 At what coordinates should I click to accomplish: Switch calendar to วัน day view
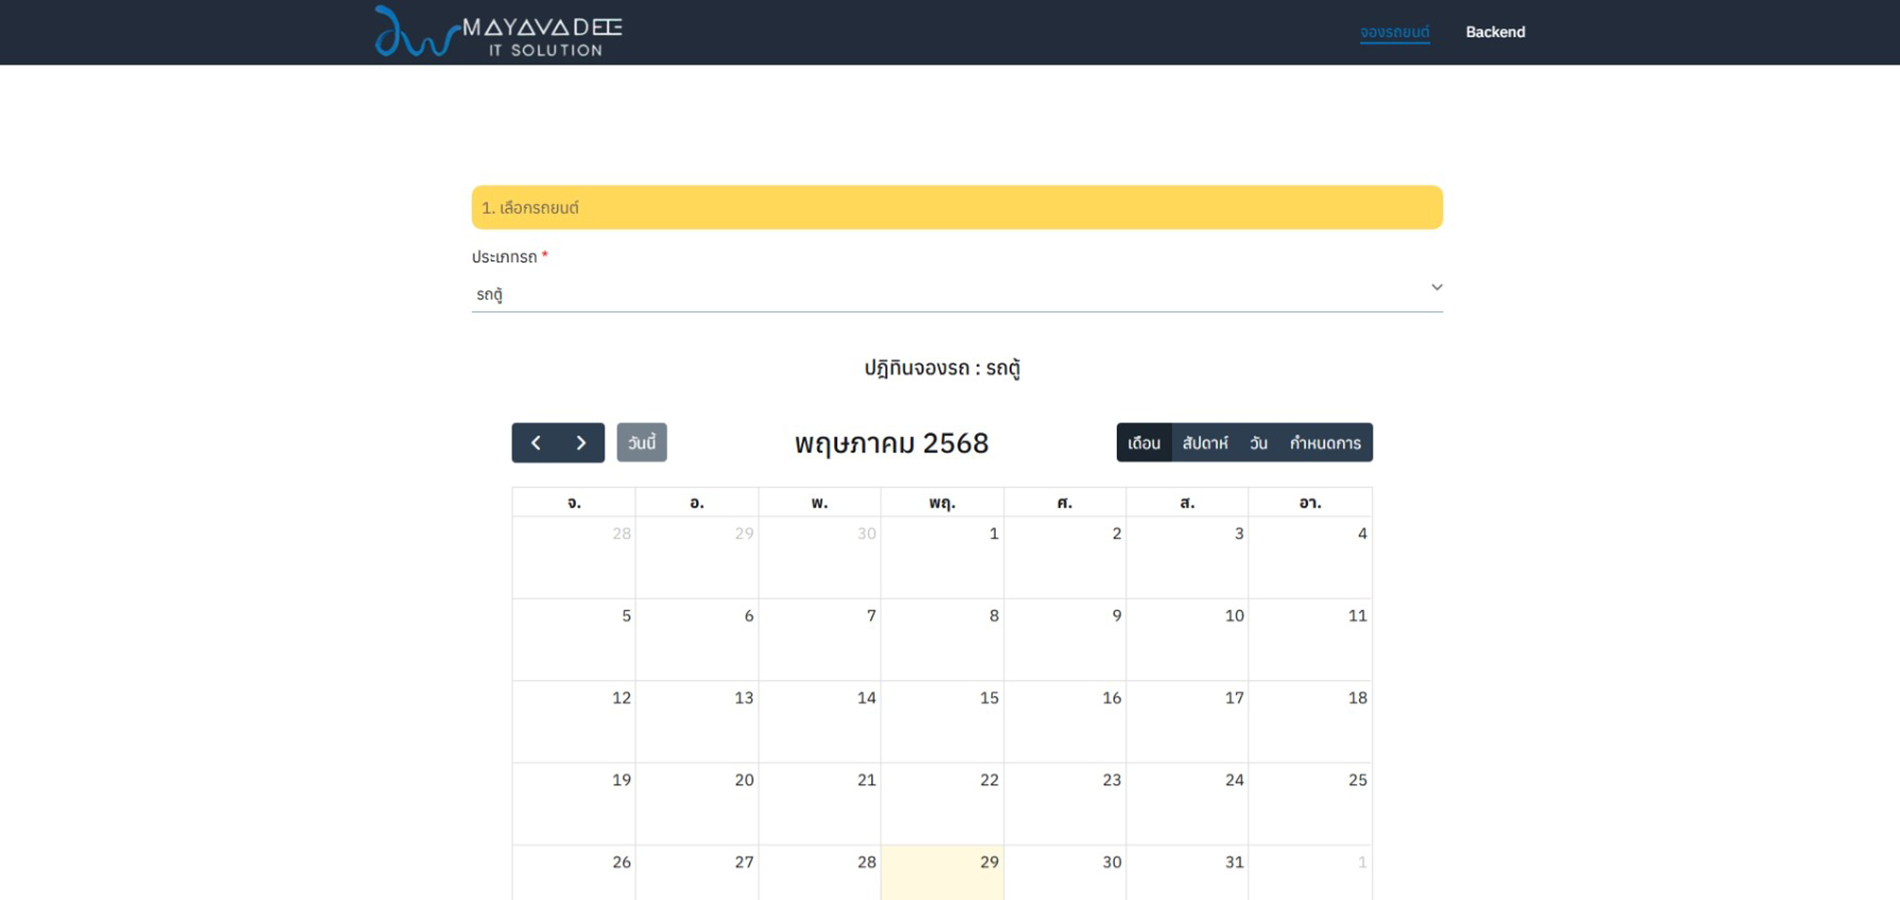pos(1258,443)
